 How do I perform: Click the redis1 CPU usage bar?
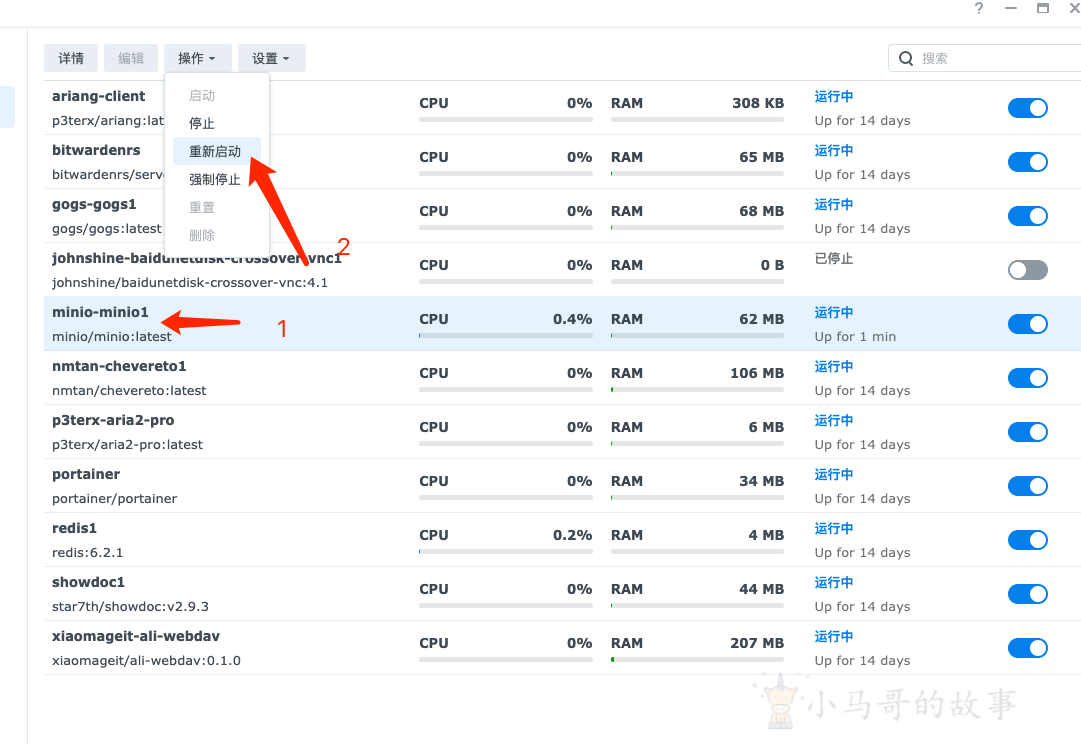click(506, 552)
